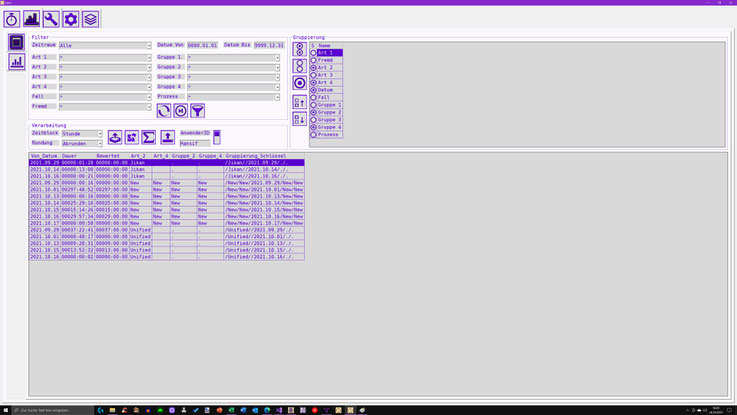Screen dimensions: 737x415
Task: Click the Windows Start button
Action: 5,410
